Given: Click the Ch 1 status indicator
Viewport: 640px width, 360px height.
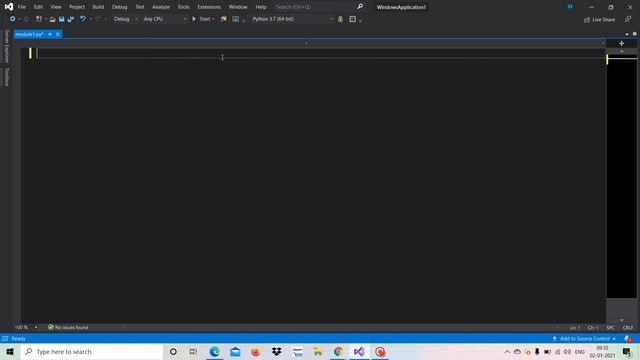Looking at the screenshot, I should 593,327.
